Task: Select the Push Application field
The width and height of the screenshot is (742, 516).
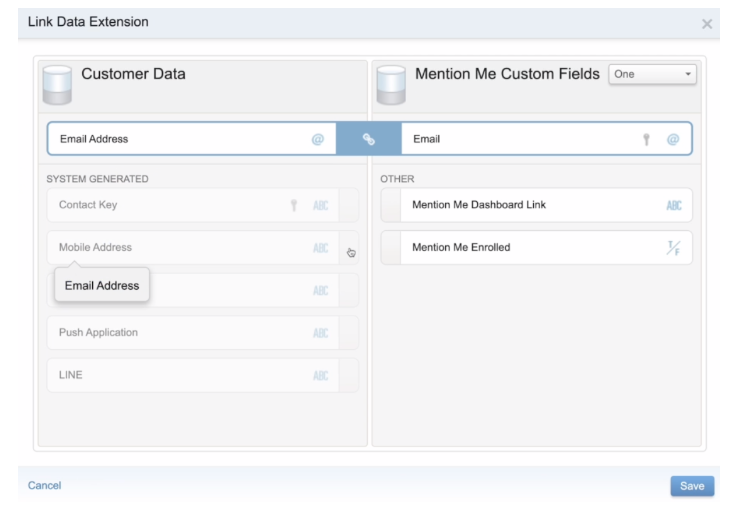Action: [x=203, y=333]
